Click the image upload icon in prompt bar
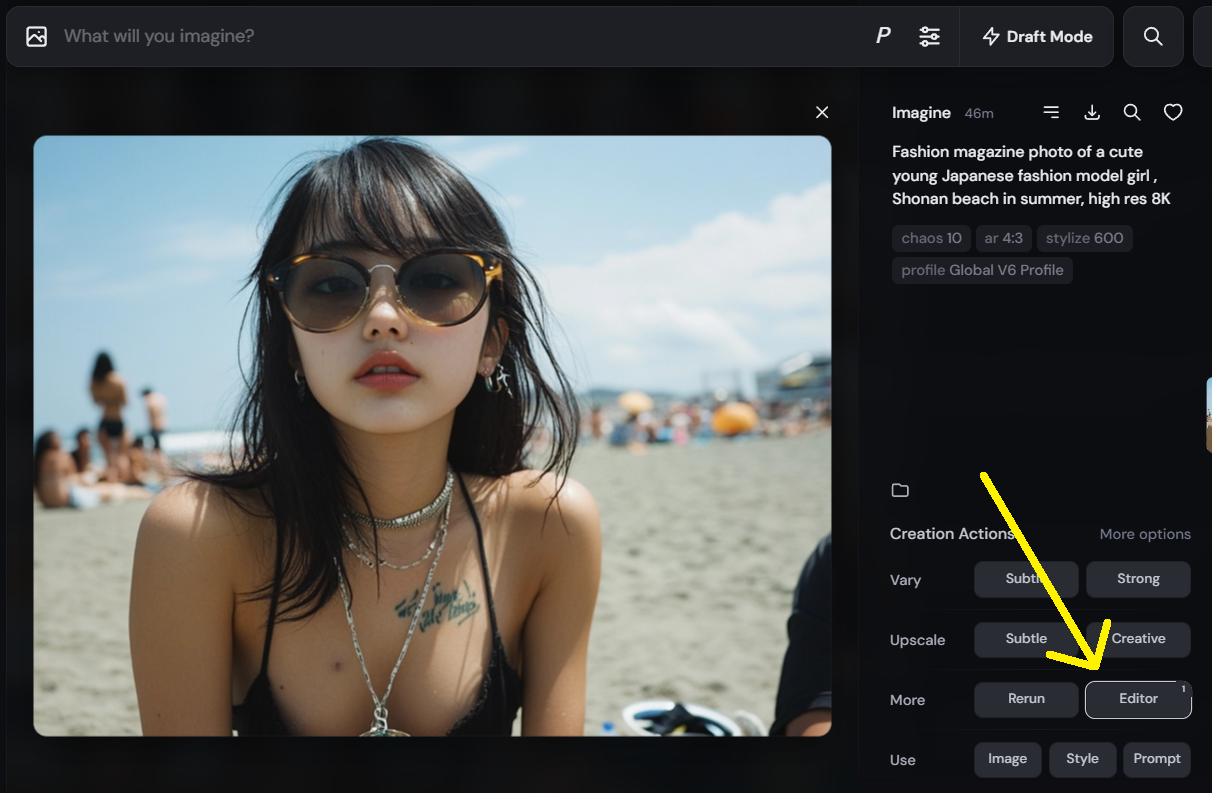1212x793 pixels. 37,36
